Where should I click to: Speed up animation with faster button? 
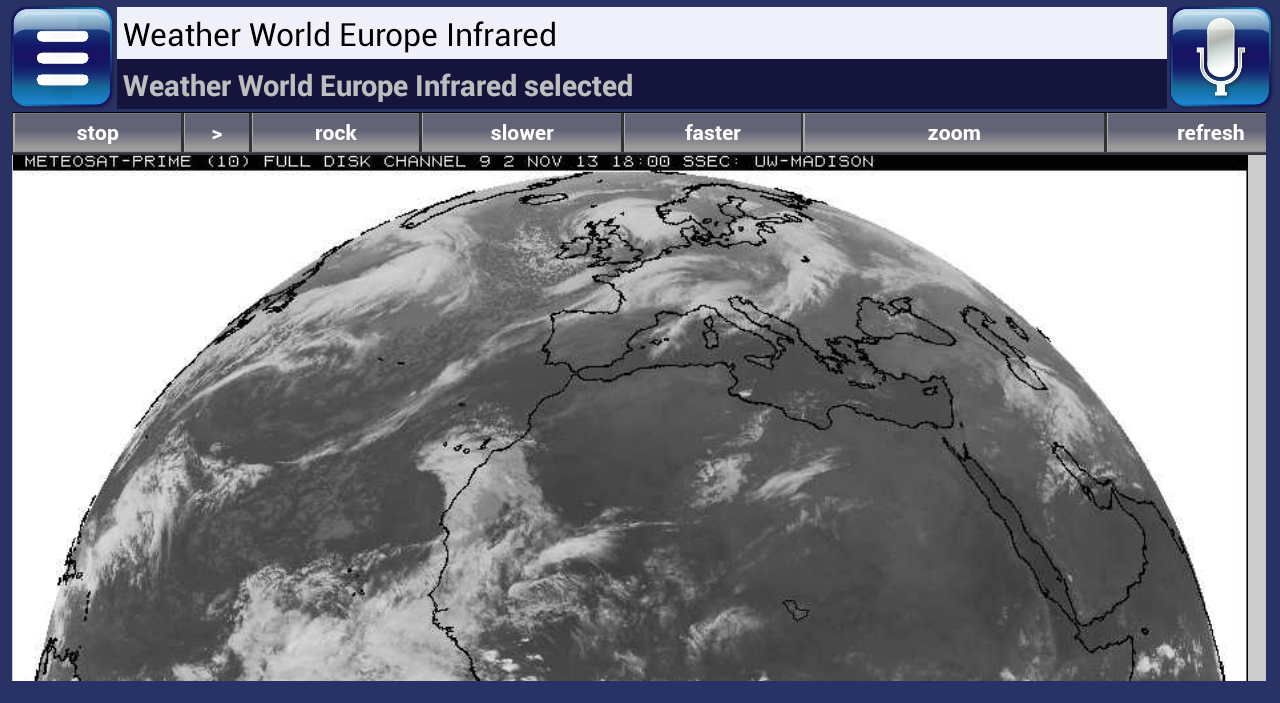(x=713, y=133)
